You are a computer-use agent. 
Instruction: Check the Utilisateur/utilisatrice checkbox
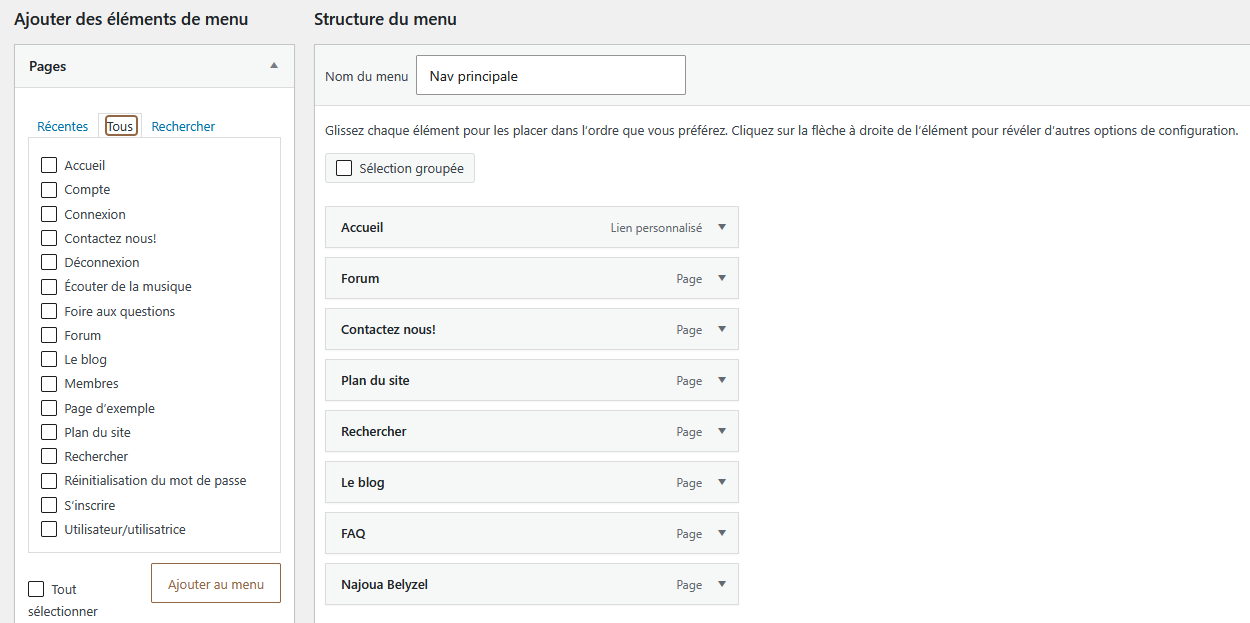pyautogui.click(x=49, y=529)
